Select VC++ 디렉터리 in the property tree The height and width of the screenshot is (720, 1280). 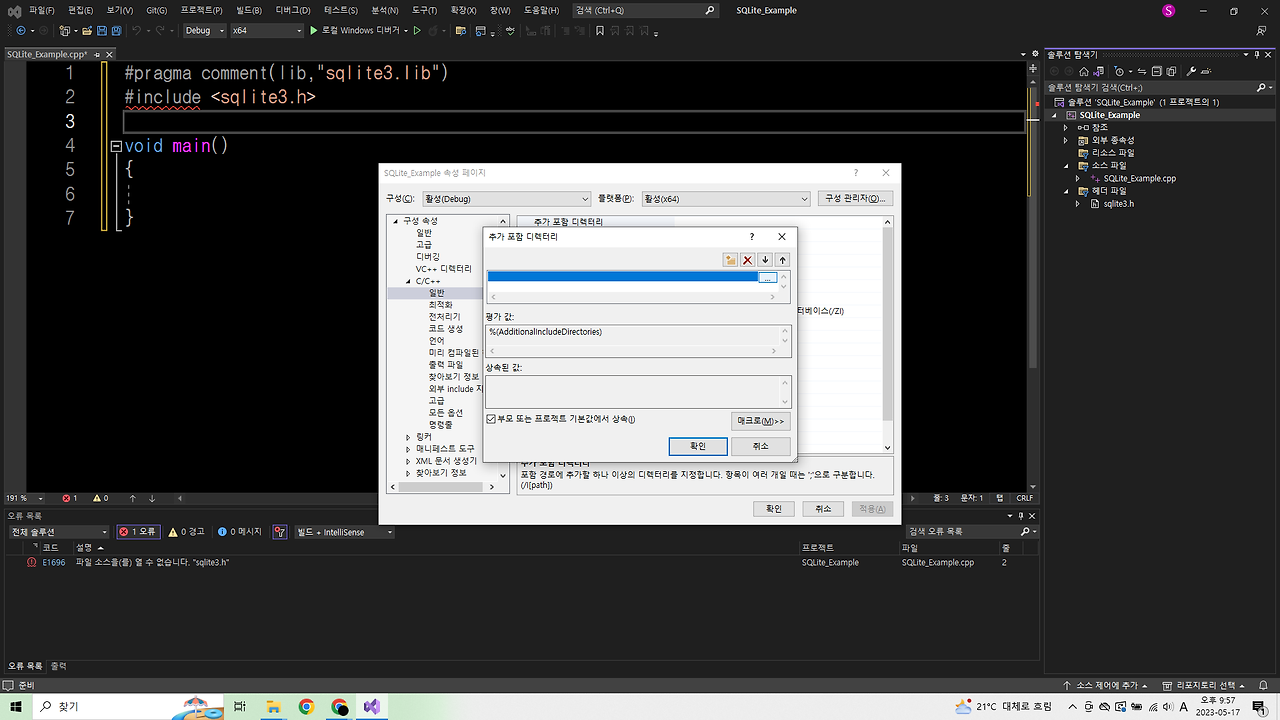click(443, 269)
